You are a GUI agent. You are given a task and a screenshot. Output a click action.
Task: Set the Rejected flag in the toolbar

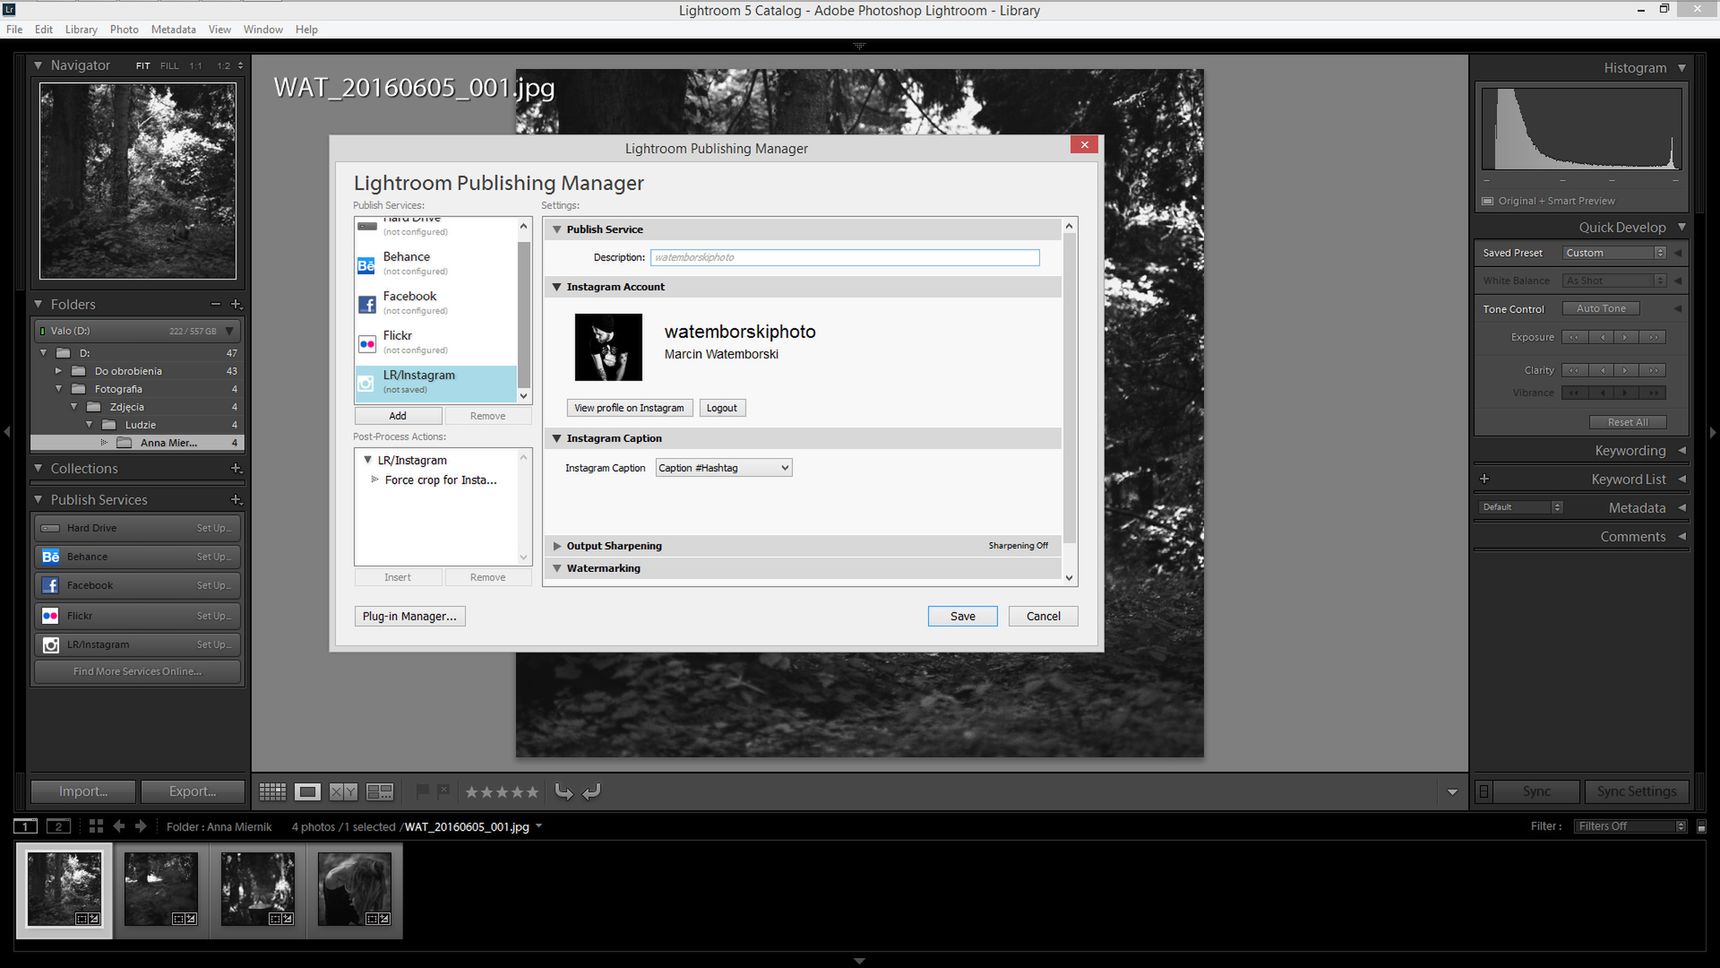click(443, 791)
